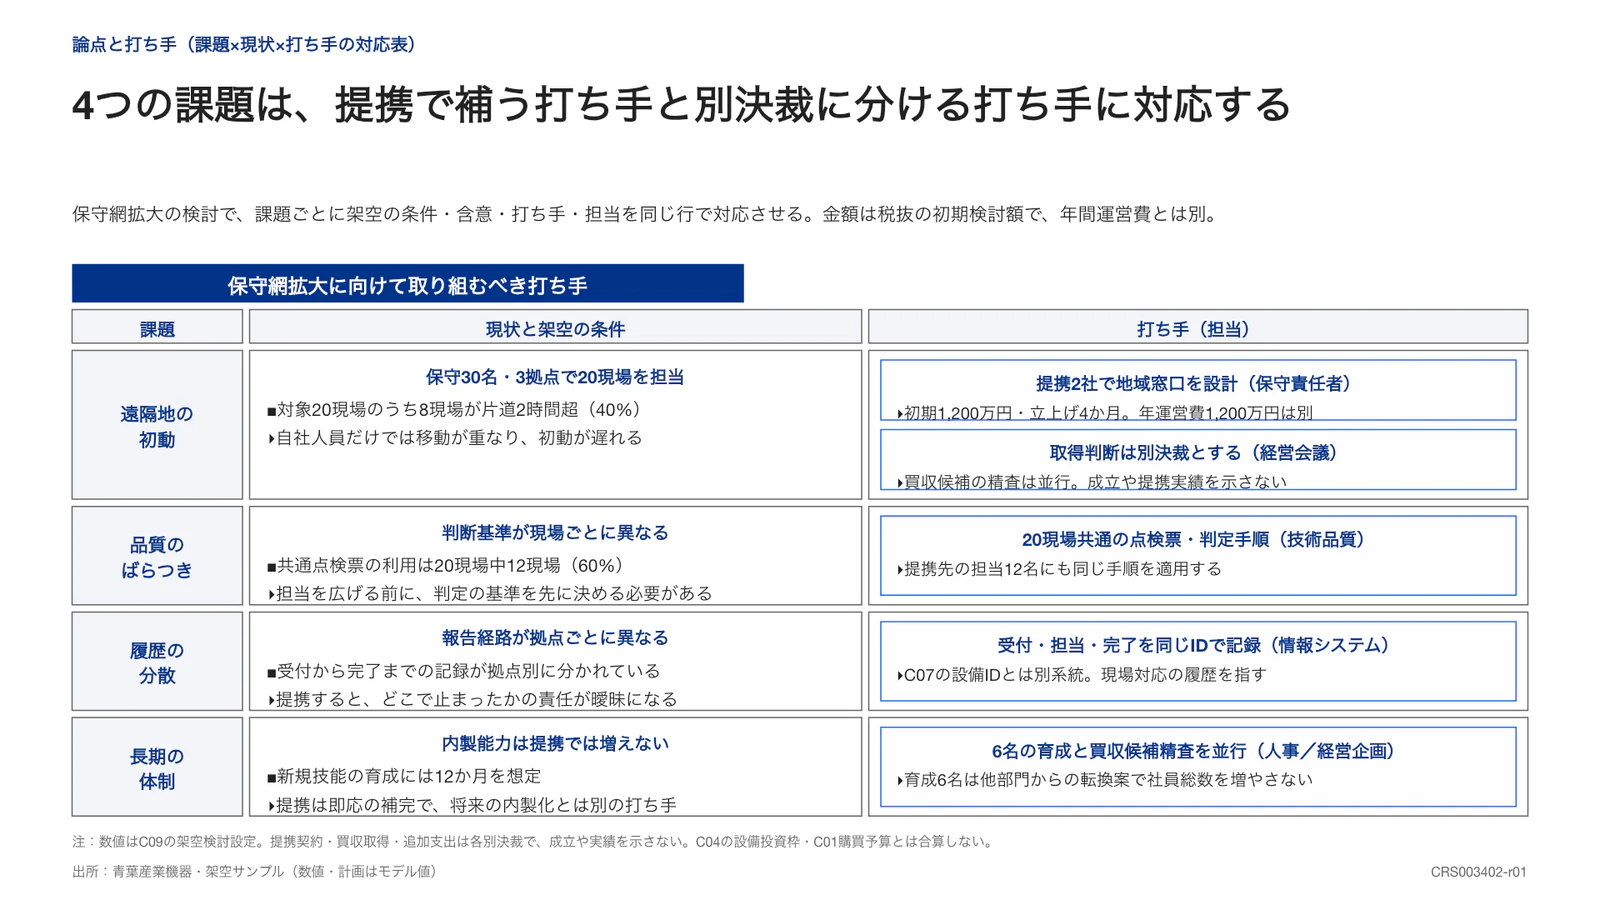Select the blue banner 保守網拡大に向けて取り組むべき打ち手
Image resolution: width=1600 pixels, height=900 pixels.
click(x=408, y=284)
